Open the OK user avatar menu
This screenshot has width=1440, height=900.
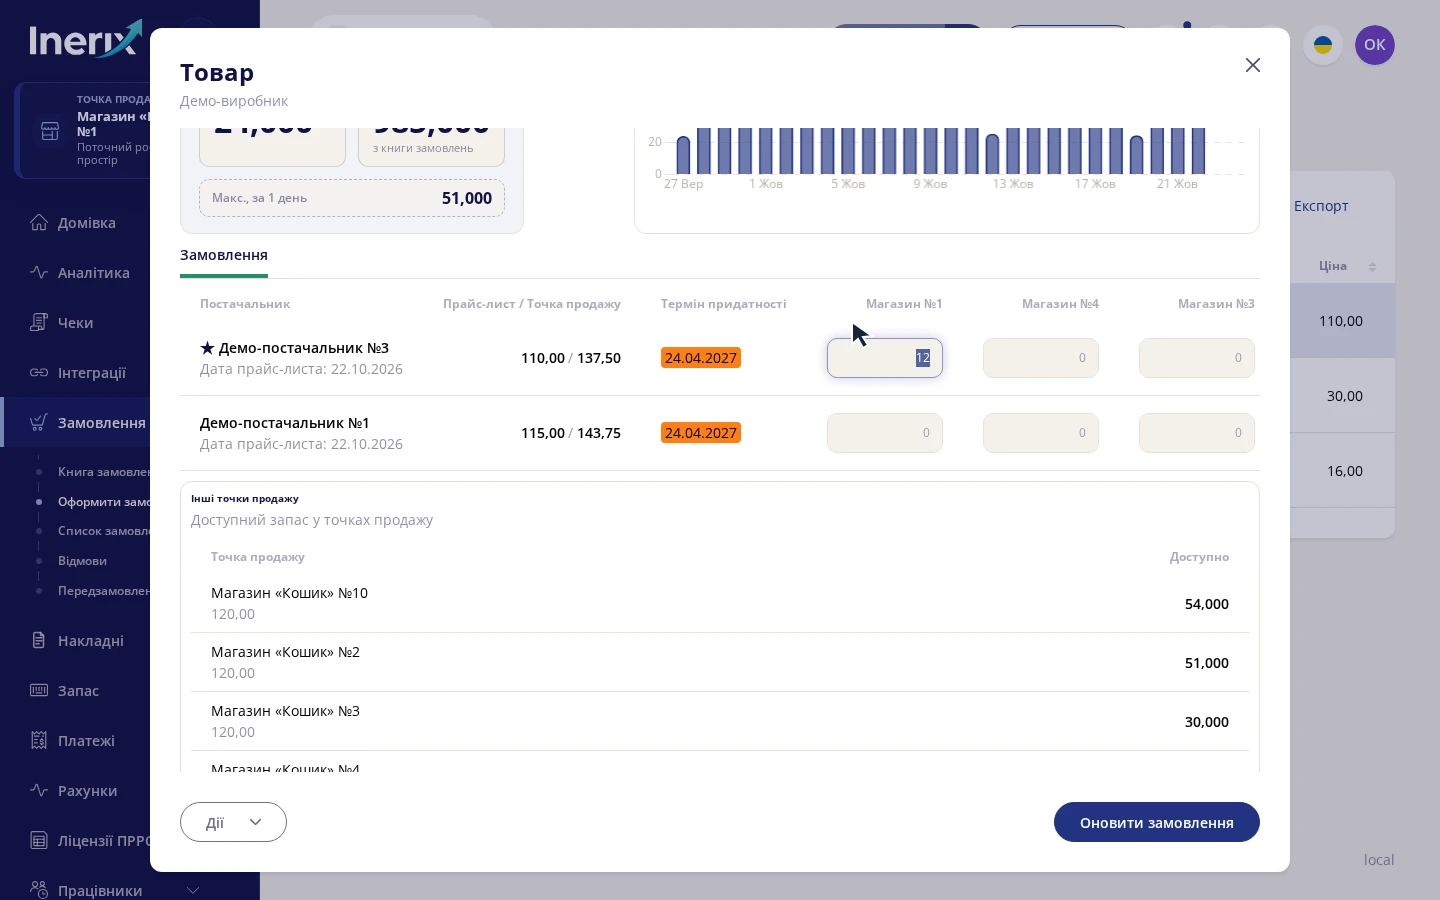(1375, 45)
